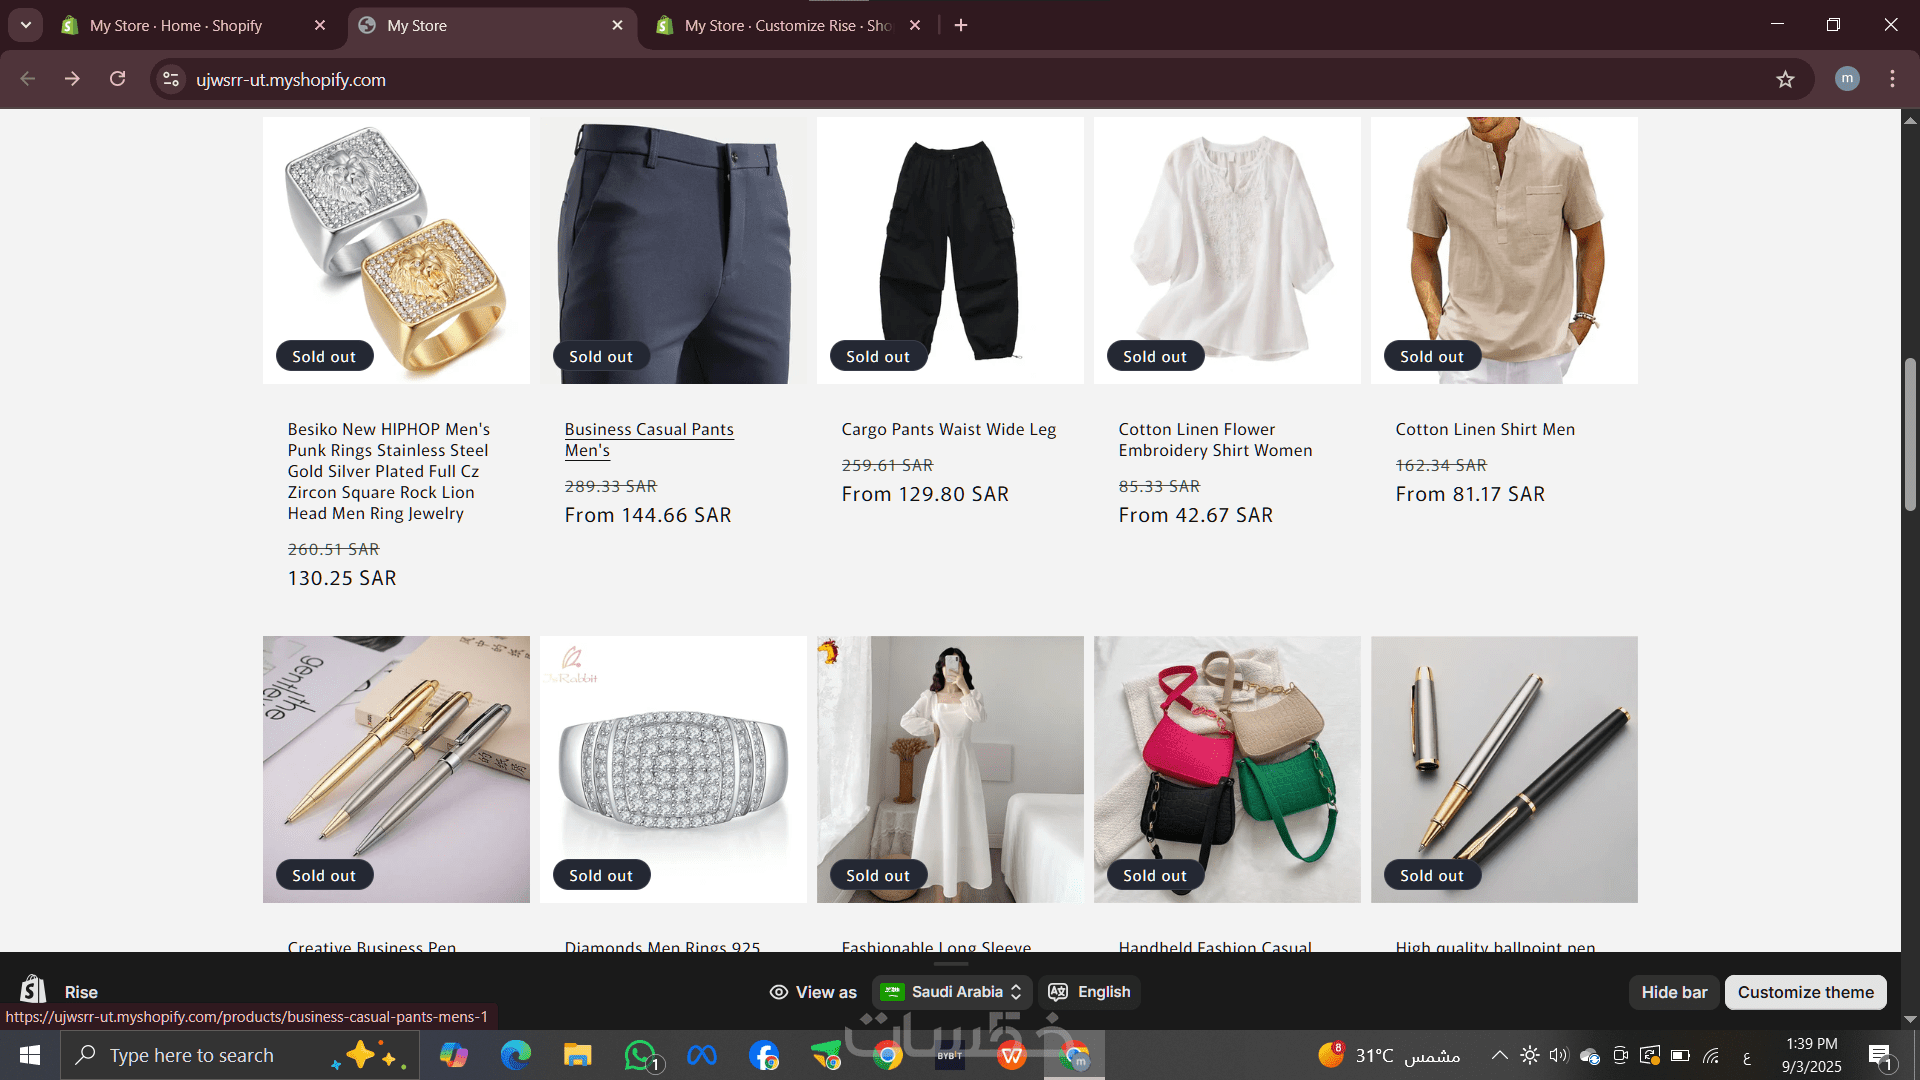Screen dimensions: 1920x1080
Task: Click Customize theme button
Action: click(1805, 992)
